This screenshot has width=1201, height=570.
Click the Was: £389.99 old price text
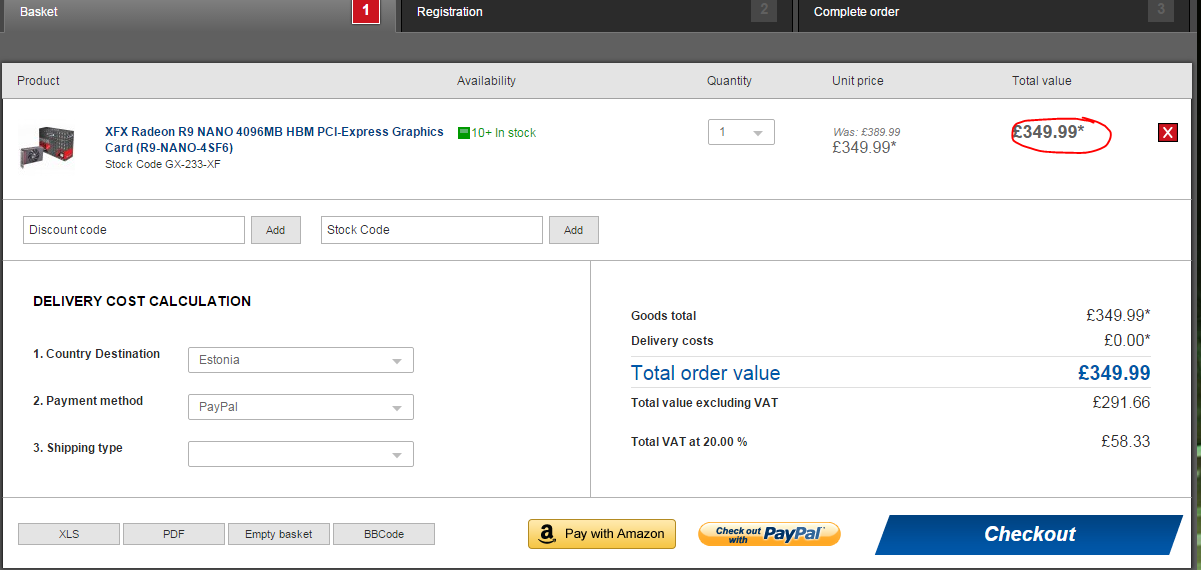(866, 132)
